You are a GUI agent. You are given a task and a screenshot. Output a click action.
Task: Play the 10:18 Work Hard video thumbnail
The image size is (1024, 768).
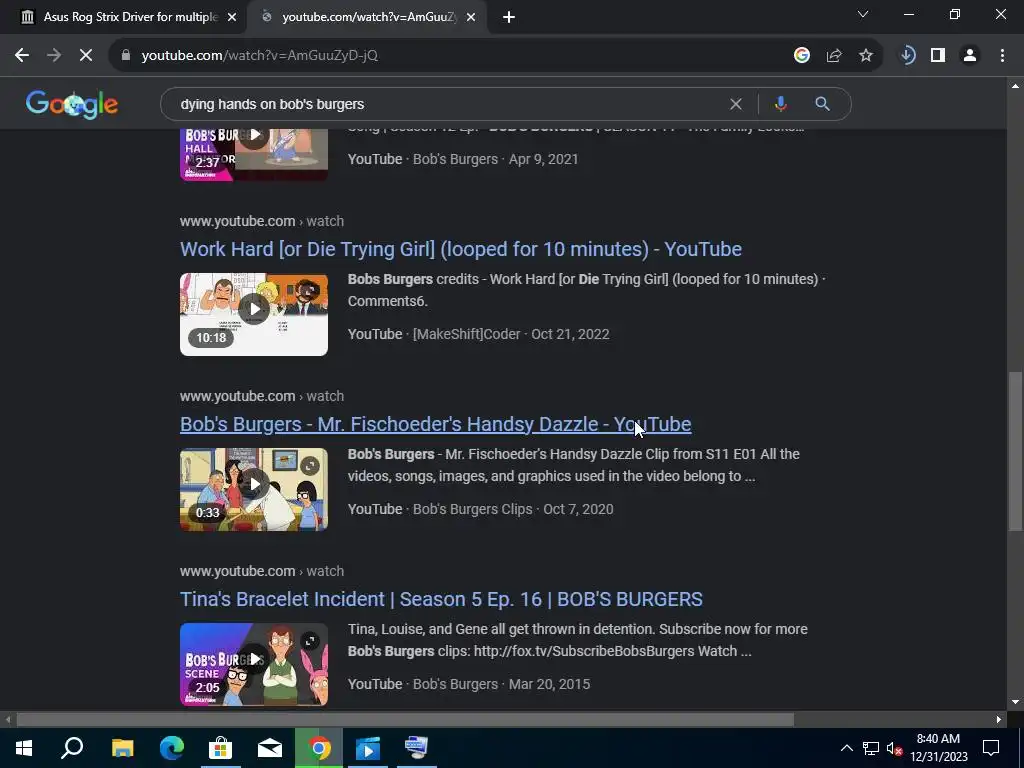click(x=254, y=314)
